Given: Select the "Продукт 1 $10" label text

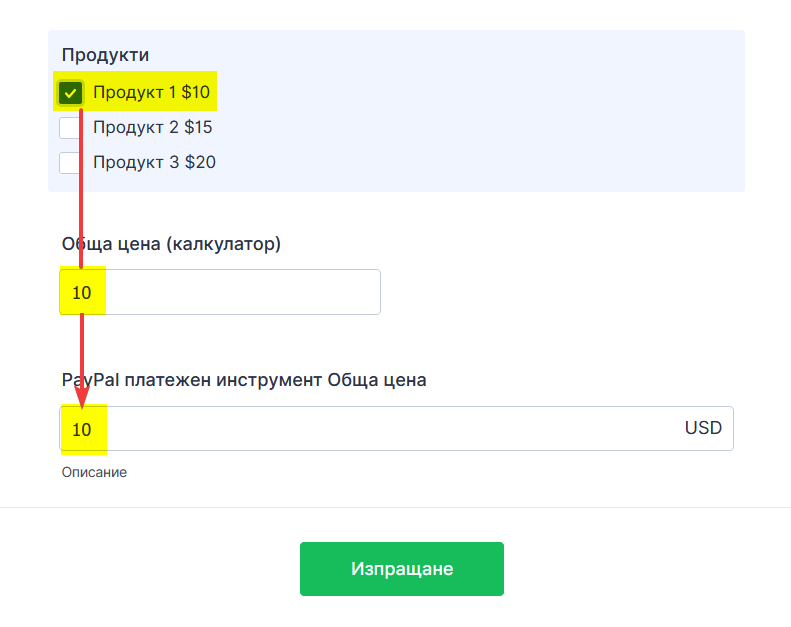Looking at the screenshot, I should click(x=151, y=93).
